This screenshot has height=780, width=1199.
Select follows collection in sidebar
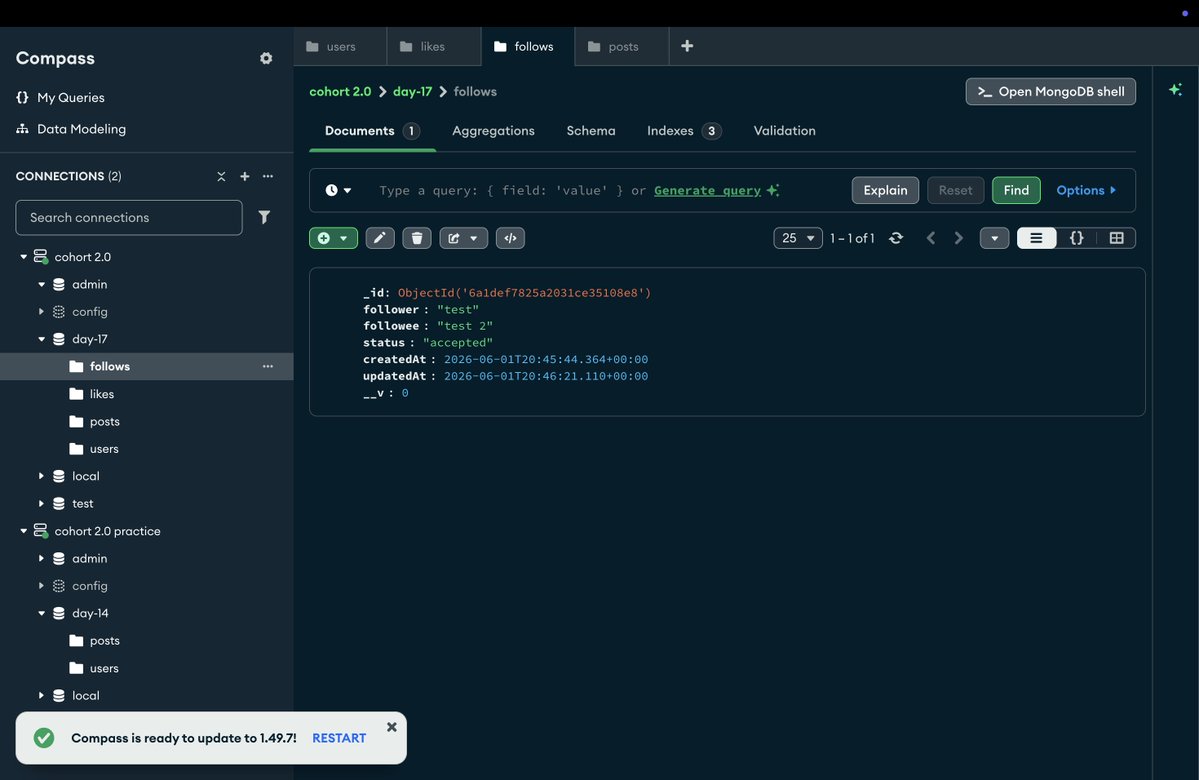click(147, 366)
